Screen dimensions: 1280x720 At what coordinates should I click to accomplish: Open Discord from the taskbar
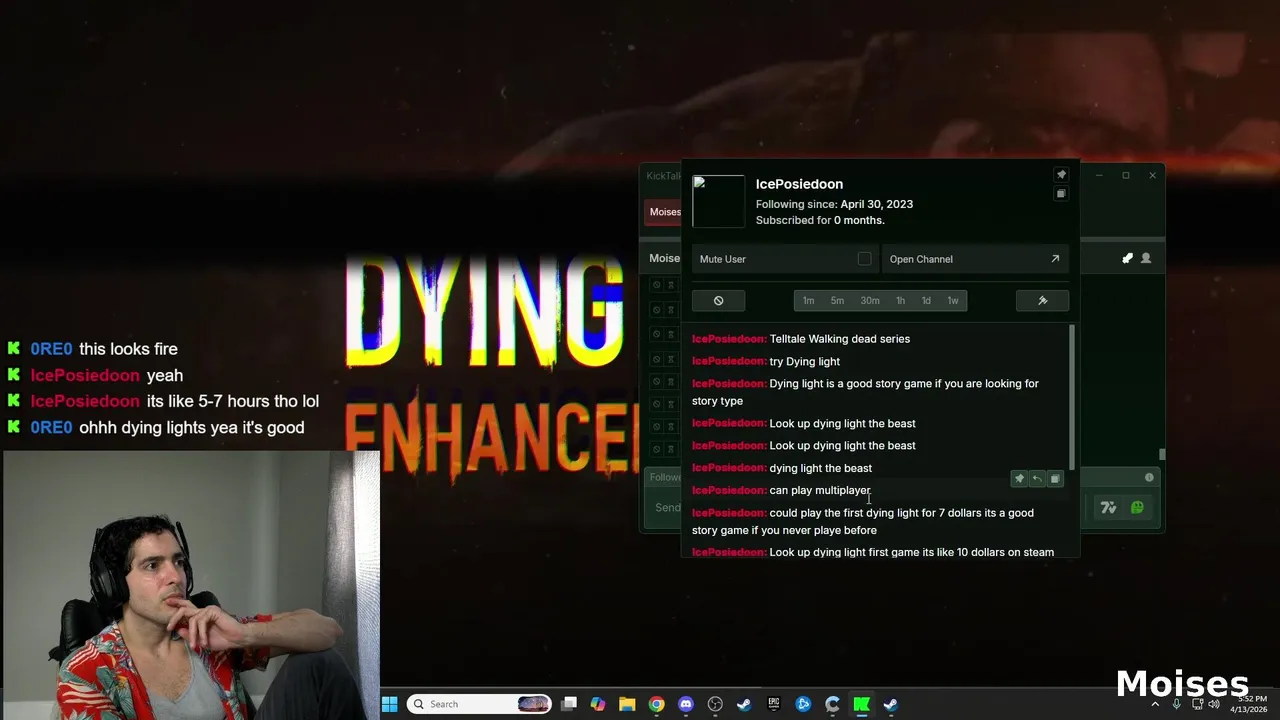(685, 704)
